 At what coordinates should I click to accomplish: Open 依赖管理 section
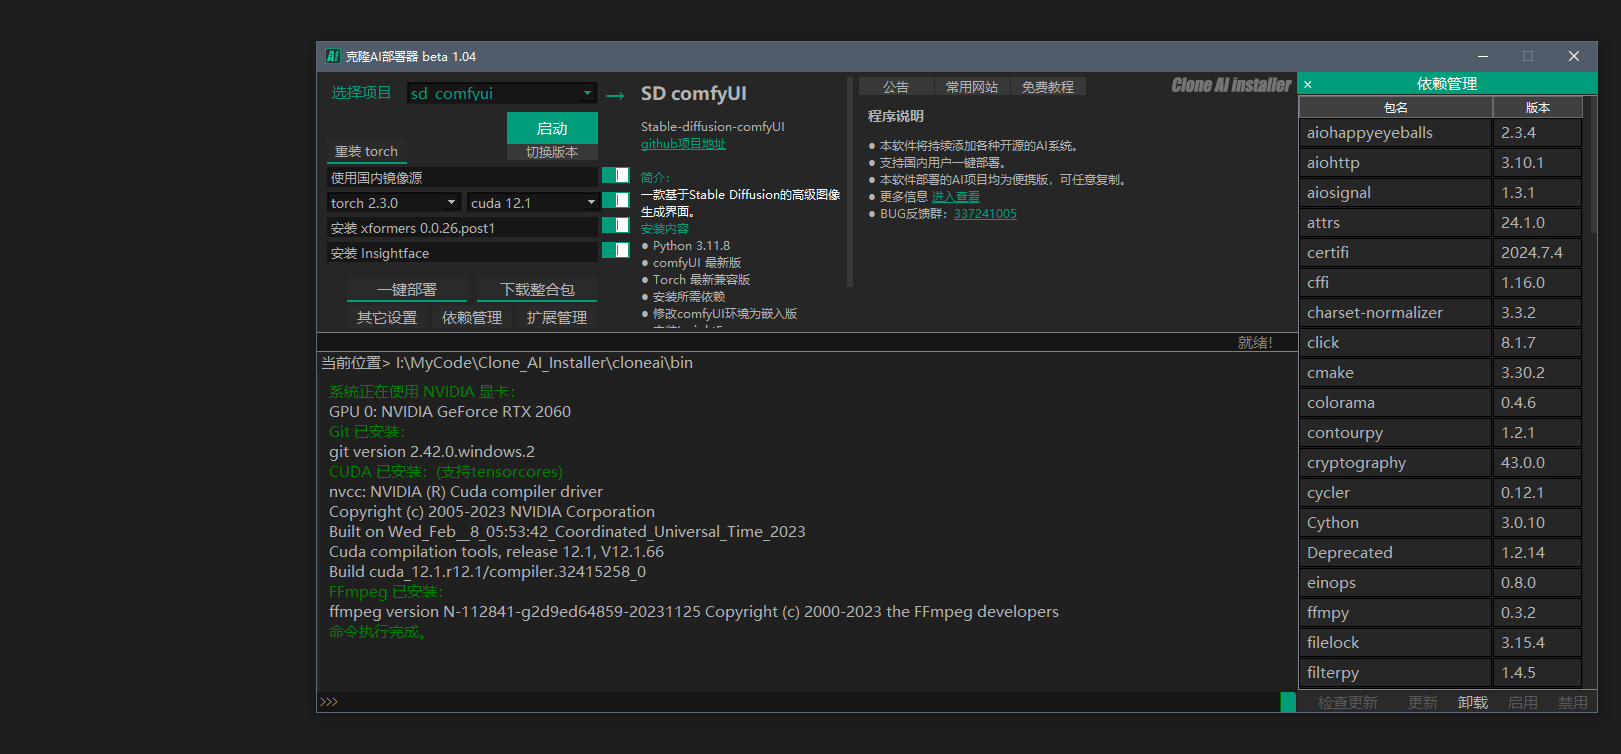coord(472,318)
